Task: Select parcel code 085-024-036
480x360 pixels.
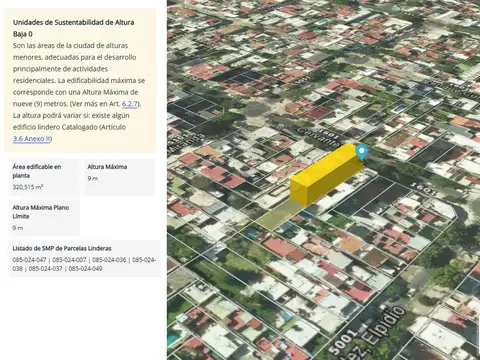Action: pyautogui.click(x=109, y=260)
